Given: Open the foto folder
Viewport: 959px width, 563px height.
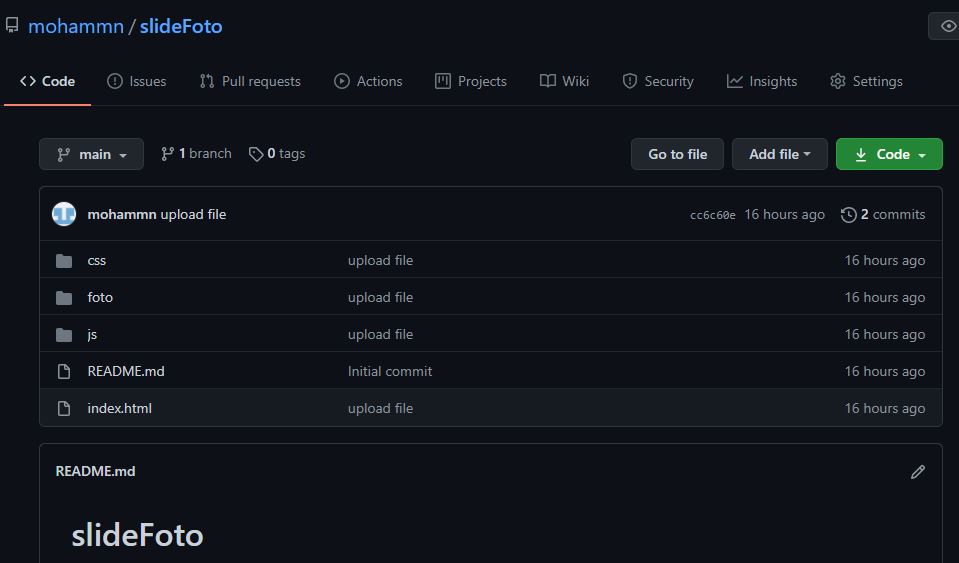Looking at the screenshot, I should click(x=100, y=297).
